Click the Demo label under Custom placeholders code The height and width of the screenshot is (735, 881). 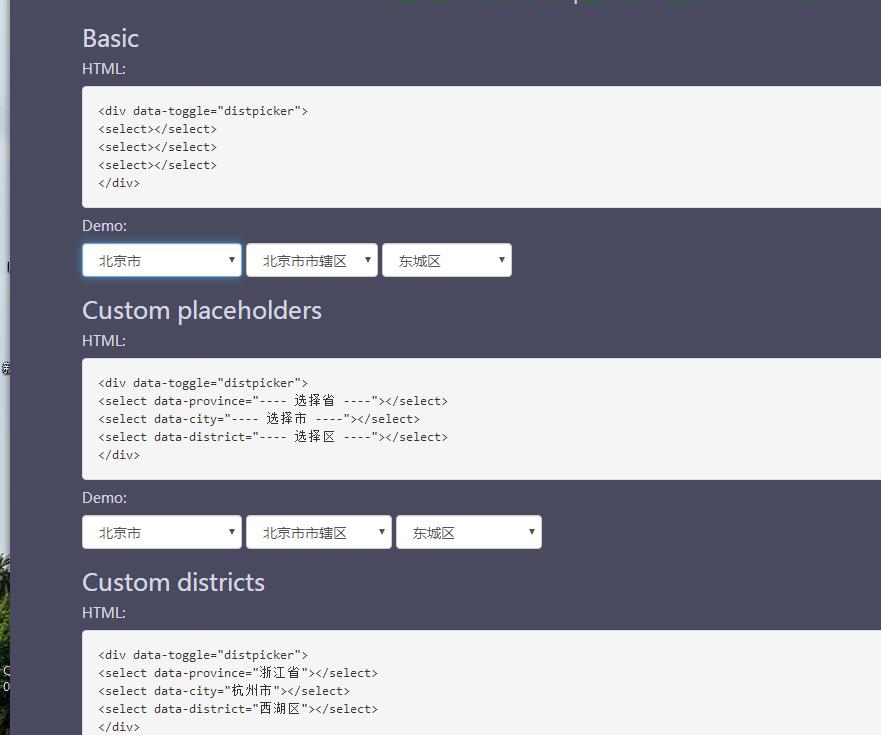[x=104, y=498]
